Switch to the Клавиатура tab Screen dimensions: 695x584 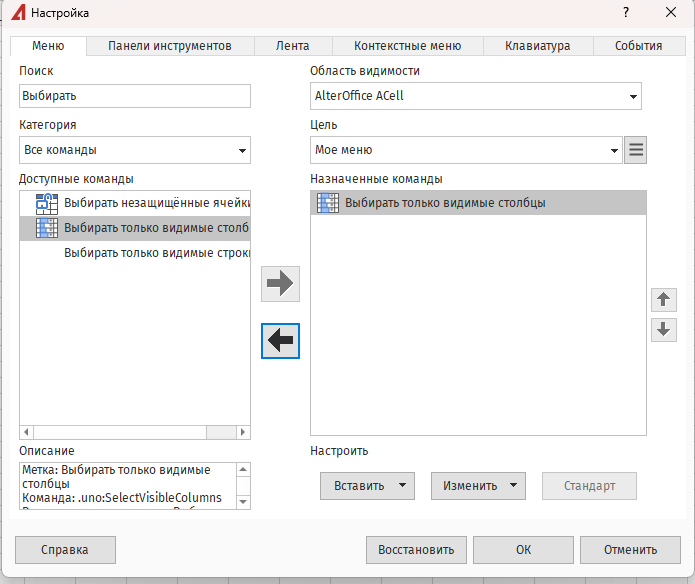[538, 46]
